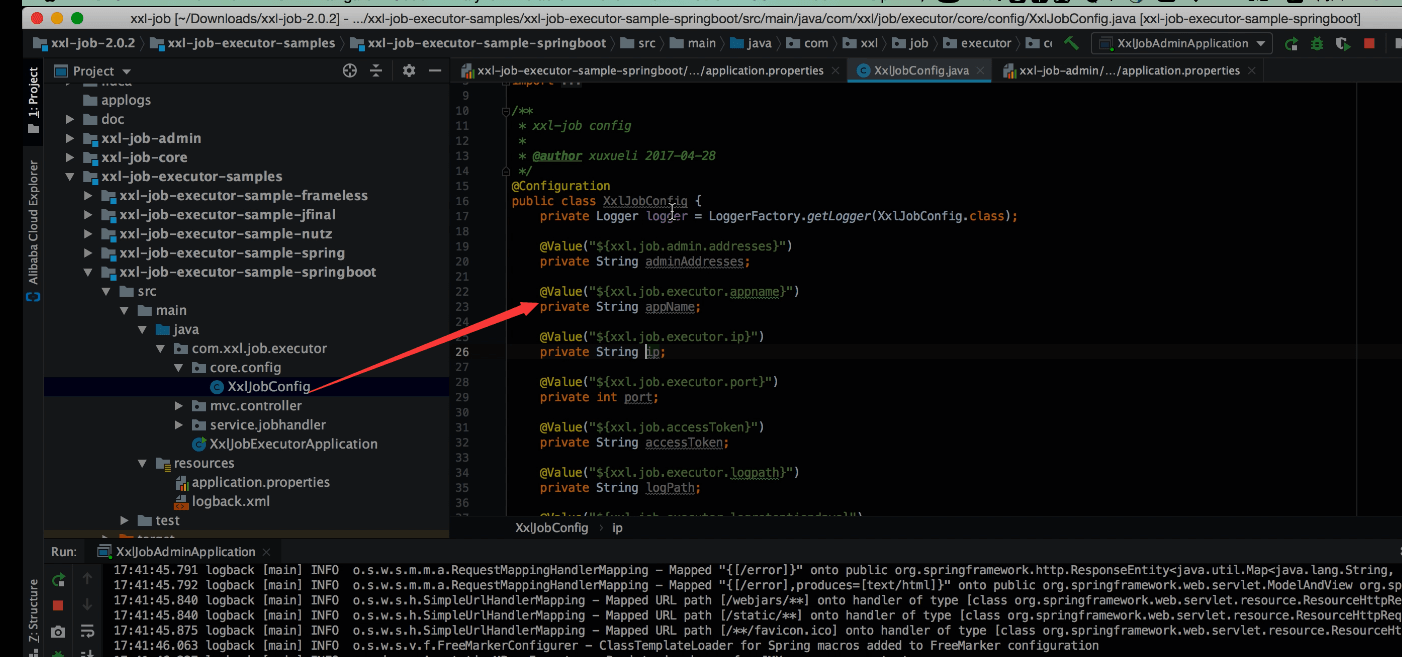This screenshot has width=1402, height=657.
Task: Open the Project panel settings gear
Action: tap(408, 71)
